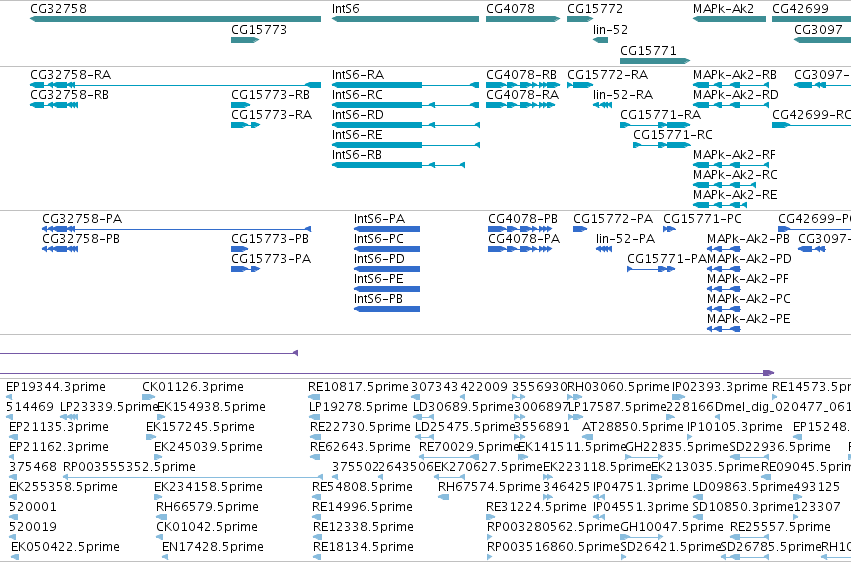The height and width of the screenshot is (562, 851).
Task: Select protein MAPk-Ak2-PE
Action: pos(724,329)
